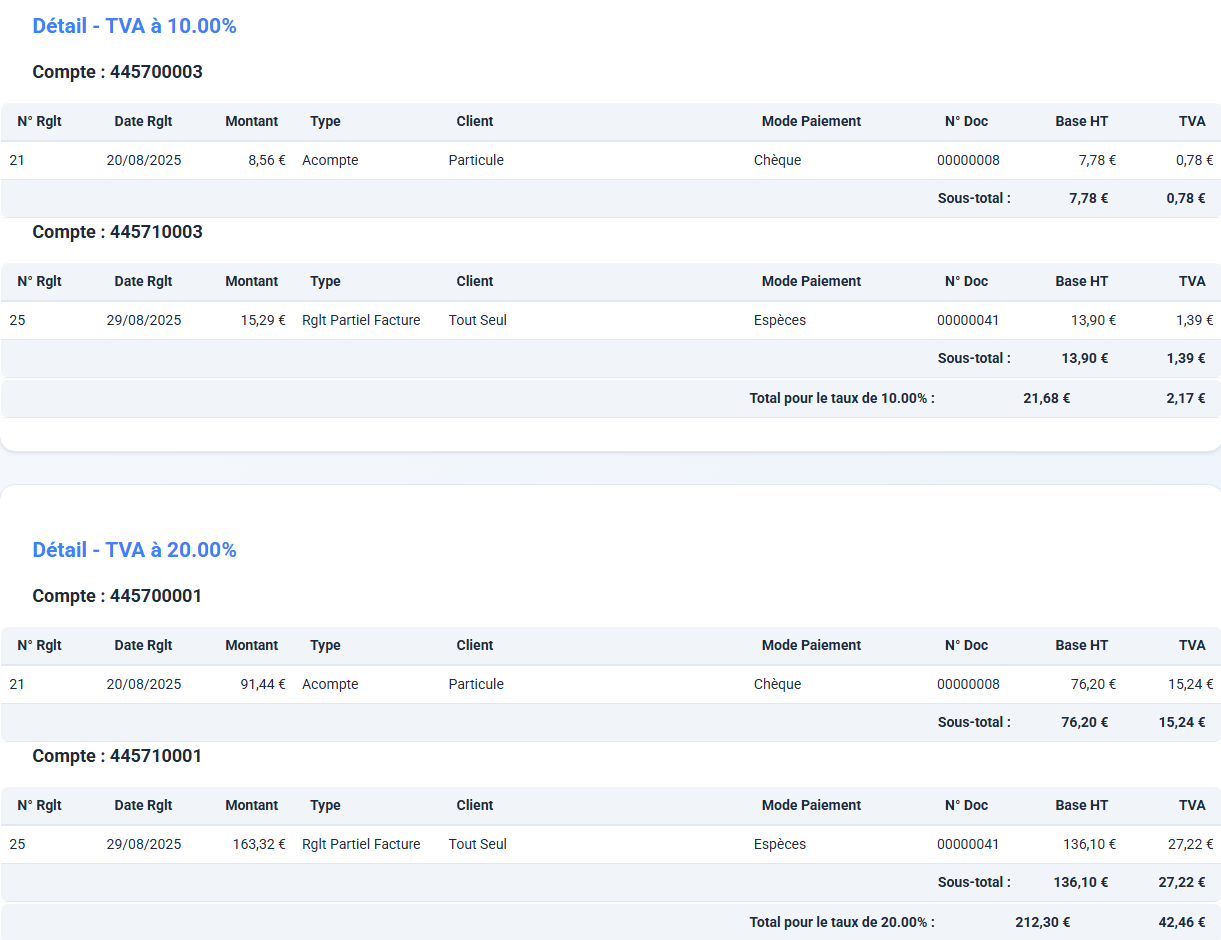Click the 15,29 € Montant cell
The height and width of the screenshot is (940, 1221).
point(263,320)
